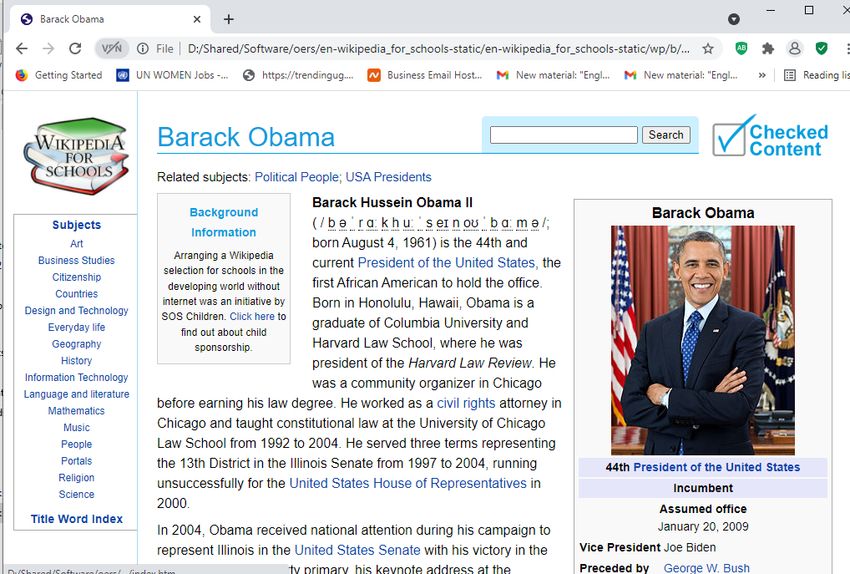Open Political People related subject
This screenshot has height=574, width=850.
[x=298, y=177]
